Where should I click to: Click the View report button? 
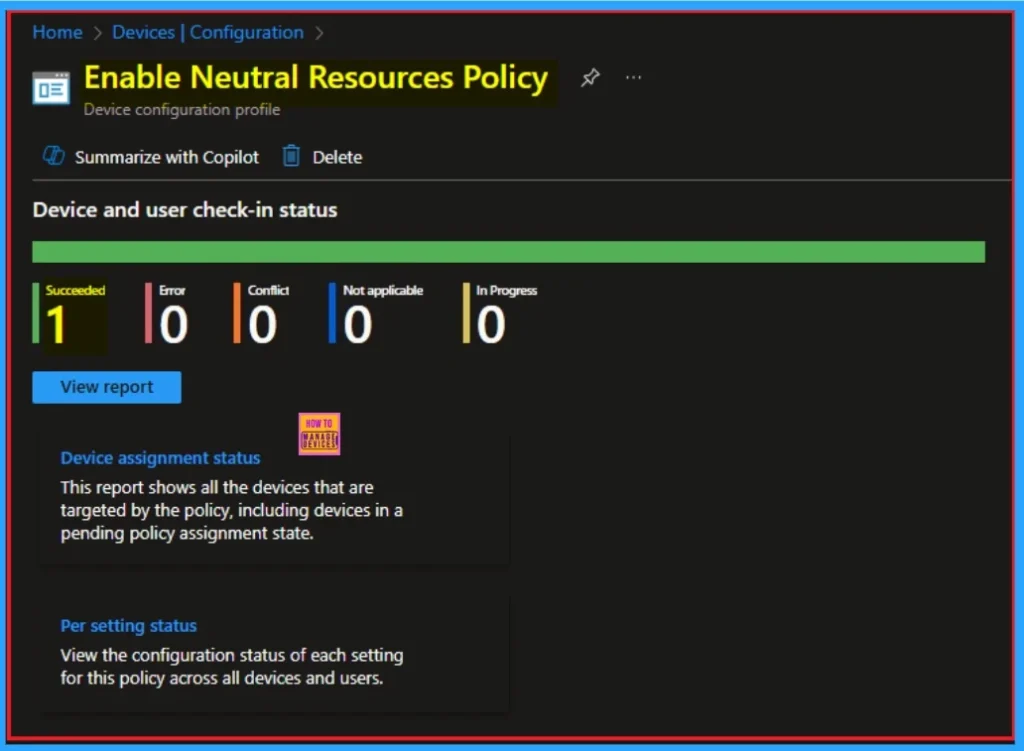[106, 387]
